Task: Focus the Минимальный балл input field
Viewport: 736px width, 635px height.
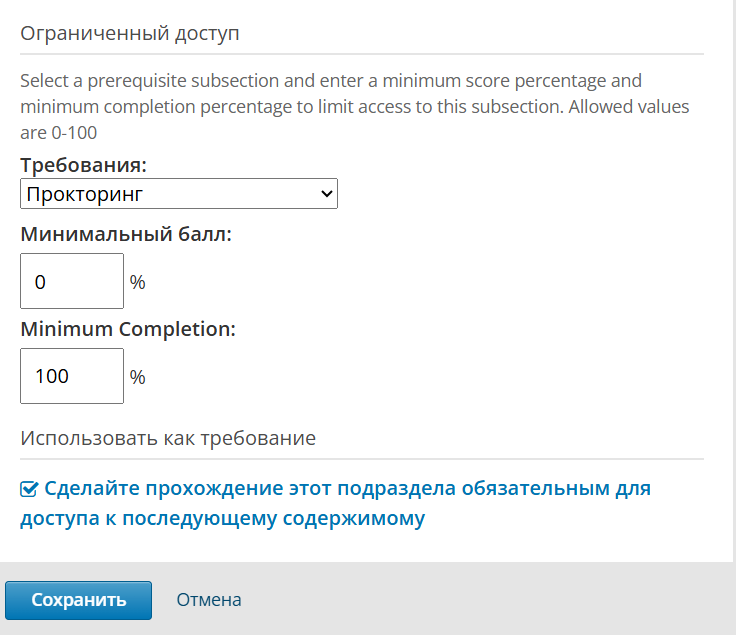Action: [x=72, y=282]
